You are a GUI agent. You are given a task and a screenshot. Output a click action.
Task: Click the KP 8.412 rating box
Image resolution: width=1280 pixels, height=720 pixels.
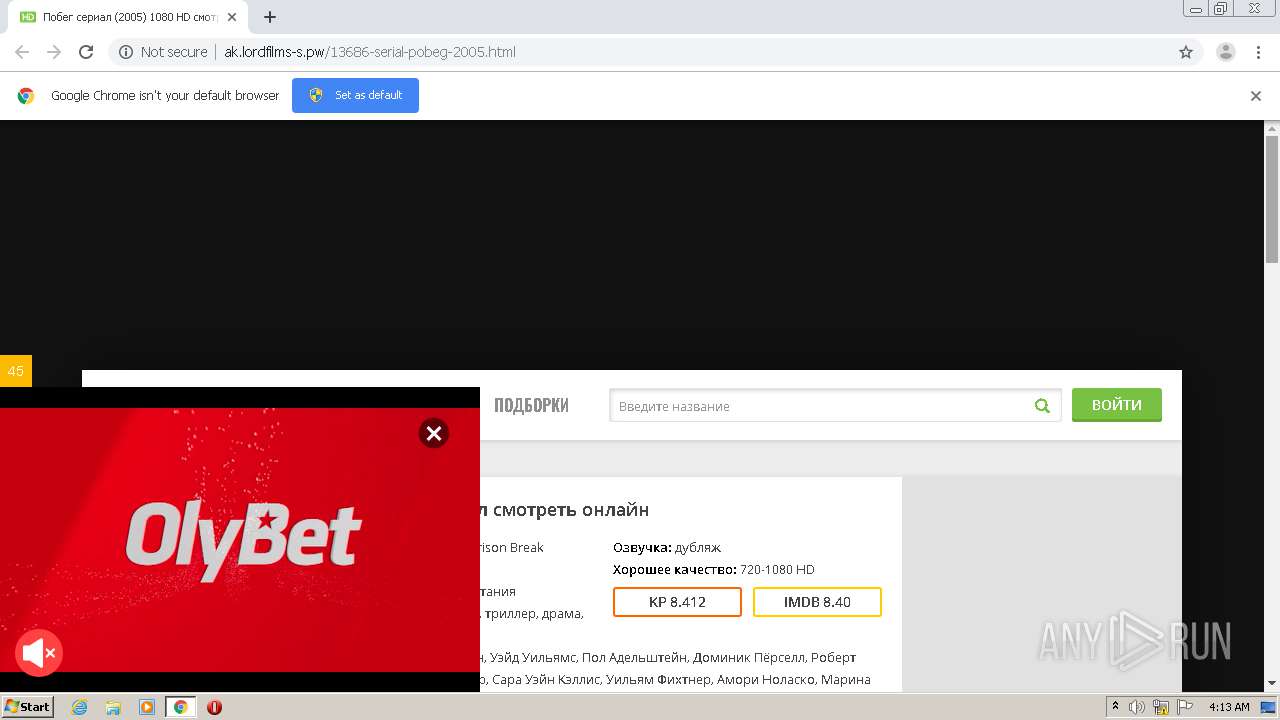pos(677,602)
